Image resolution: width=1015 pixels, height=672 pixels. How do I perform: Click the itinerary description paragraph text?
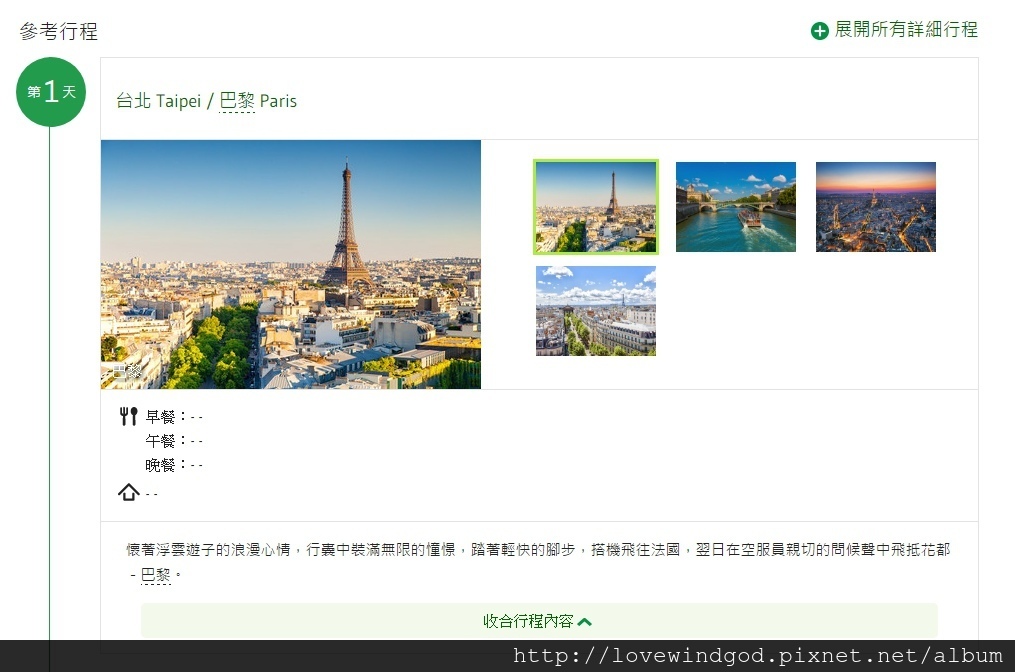pyautogui.click(x=538, y=562)
